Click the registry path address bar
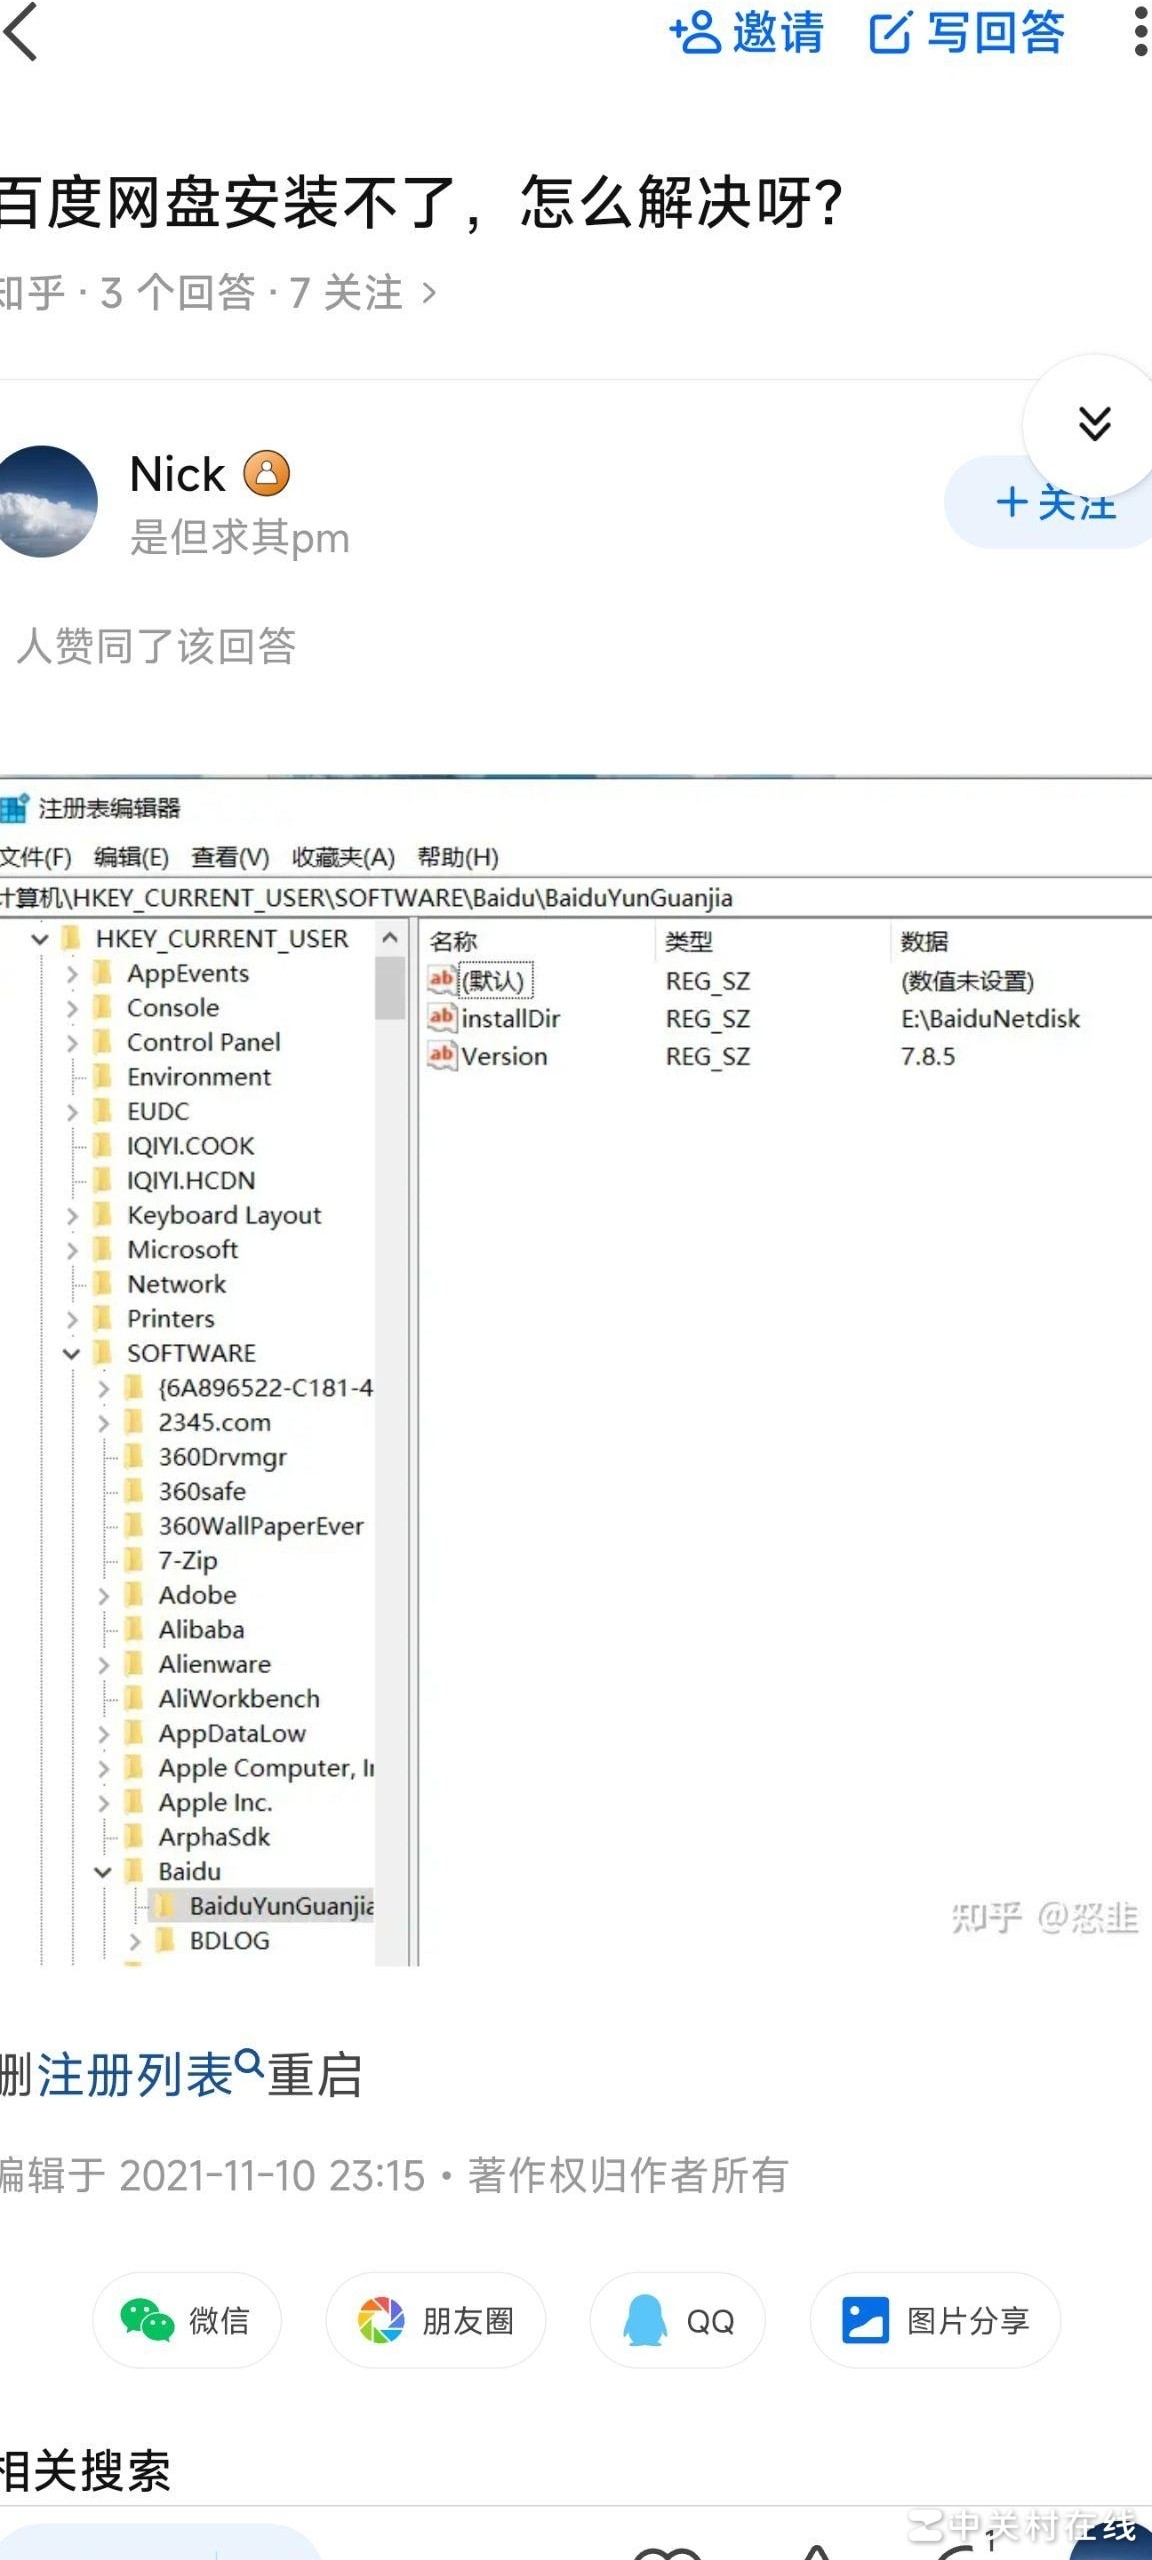 coord(576,897)
